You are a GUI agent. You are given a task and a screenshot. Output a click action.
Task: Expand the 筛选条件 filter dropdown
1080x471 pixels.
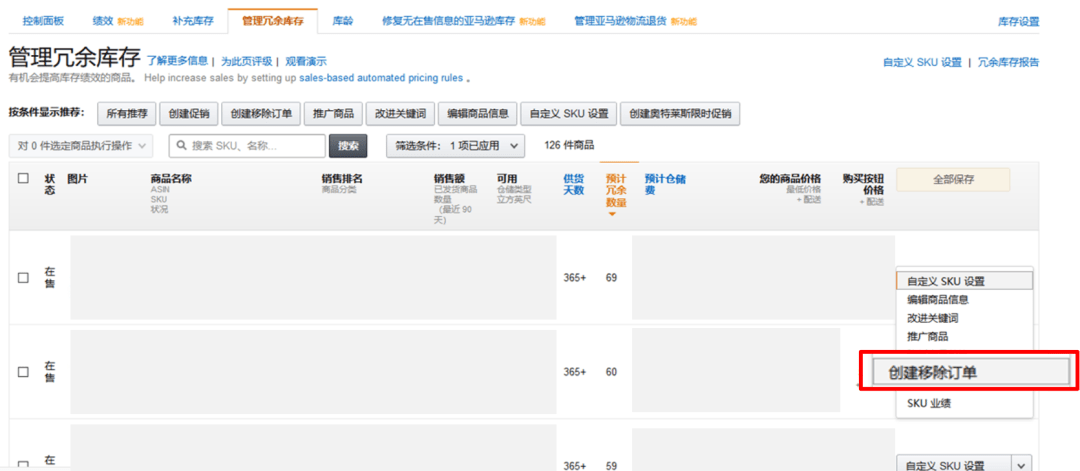tap(455, 146)
